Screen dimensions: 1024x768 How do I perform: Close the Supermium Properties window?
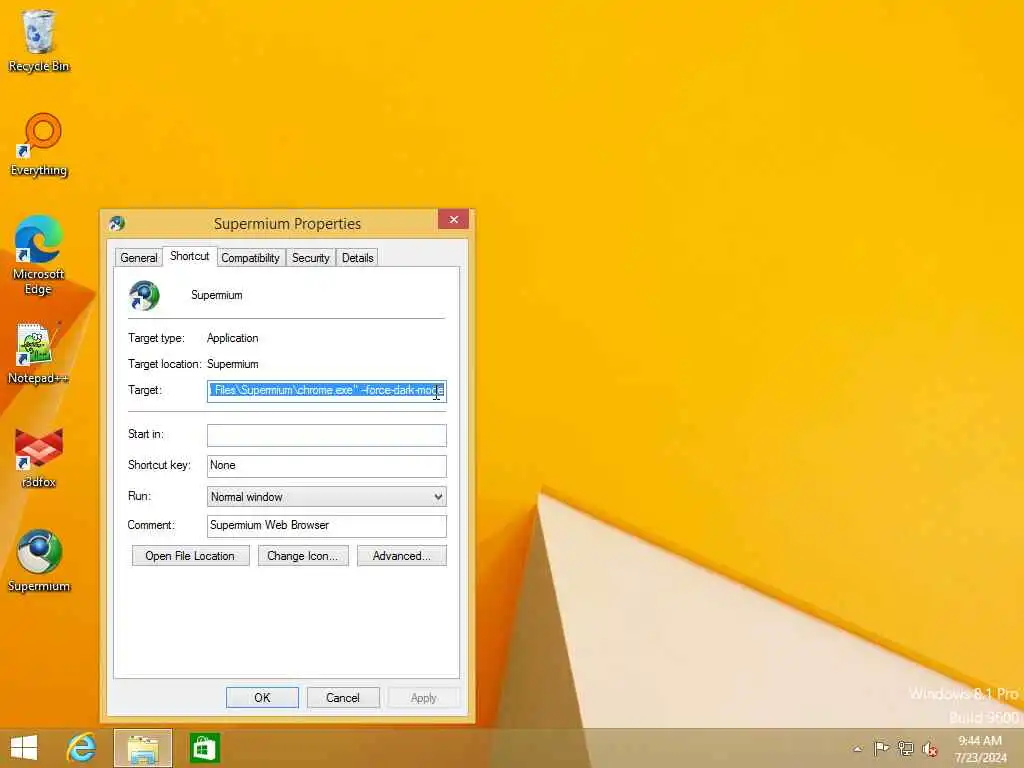click(454, 219)
